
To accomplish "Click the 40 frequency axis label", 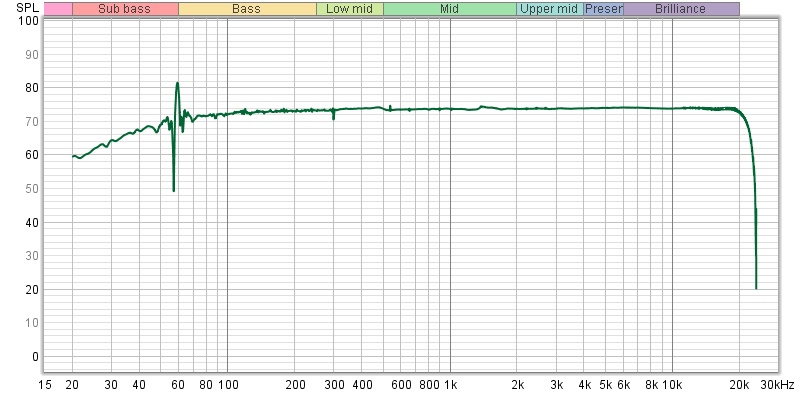I will 139,385.
